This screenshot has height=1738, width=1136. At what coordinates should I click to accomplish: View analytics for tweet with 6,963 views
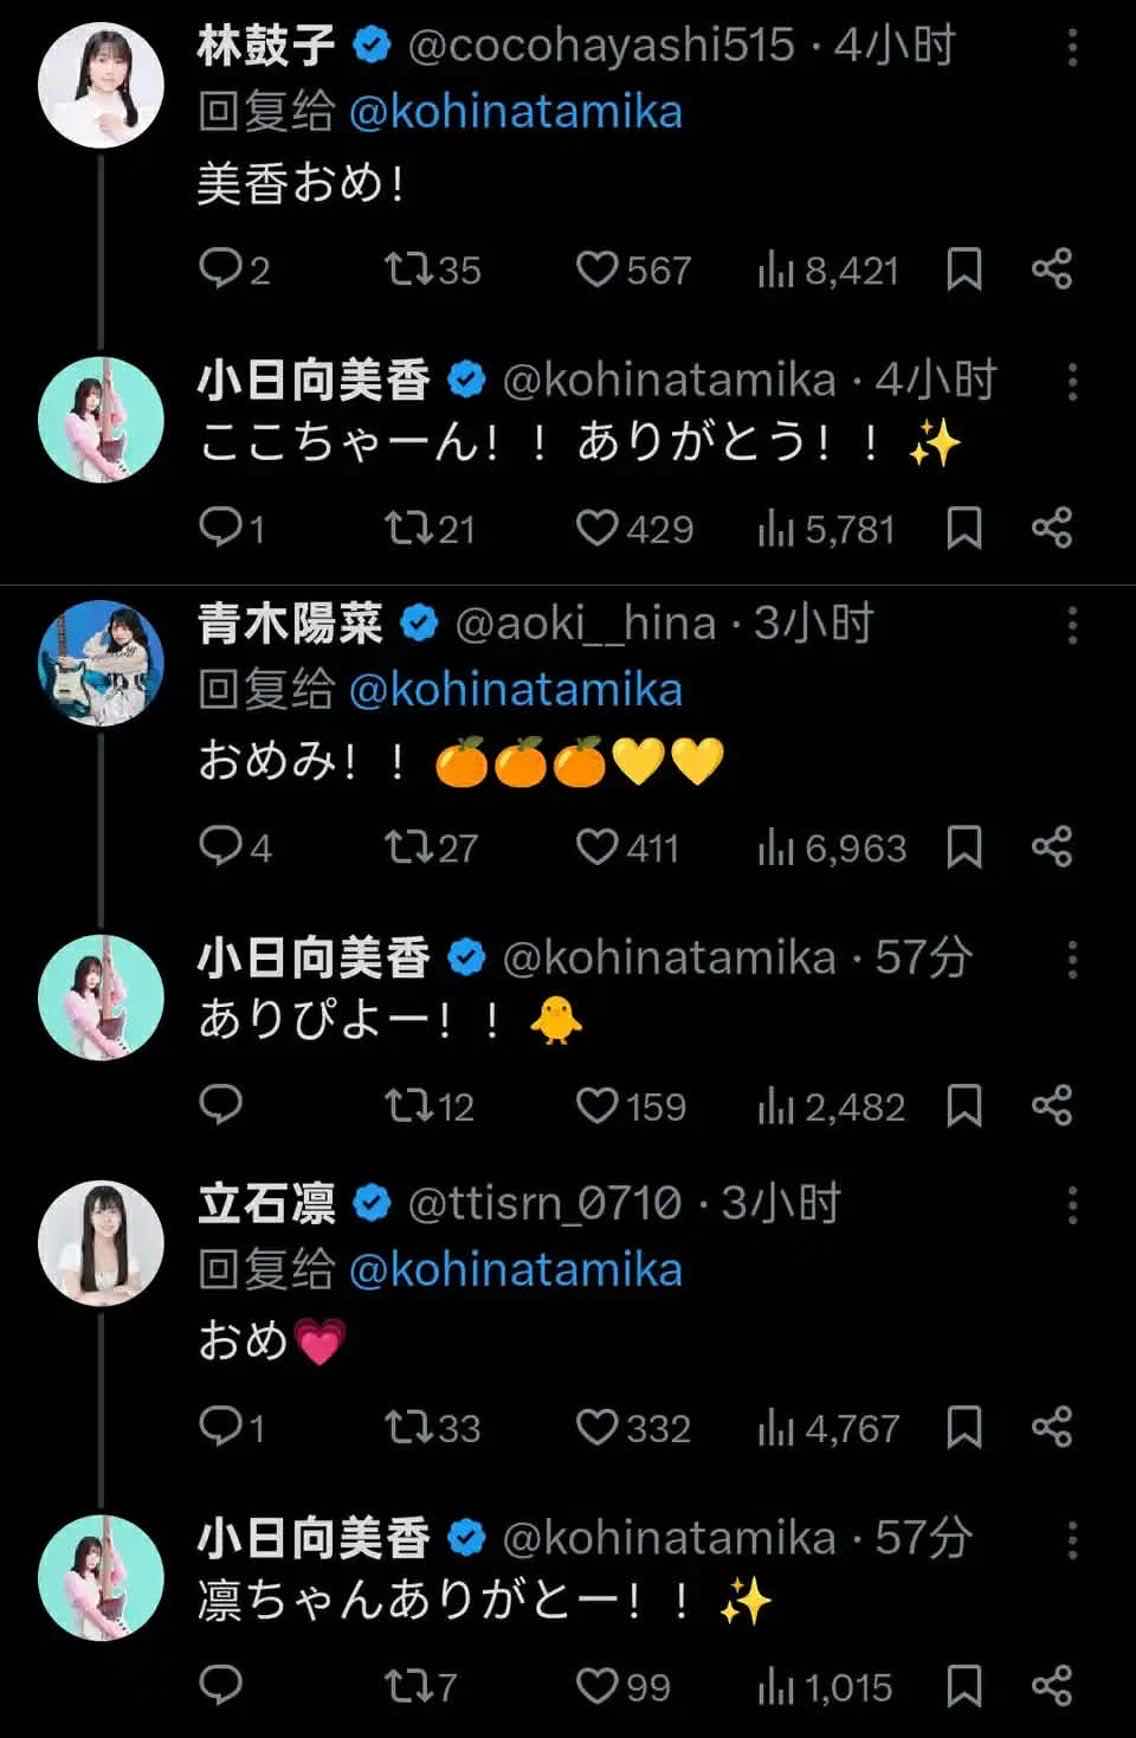click(775, 848)
